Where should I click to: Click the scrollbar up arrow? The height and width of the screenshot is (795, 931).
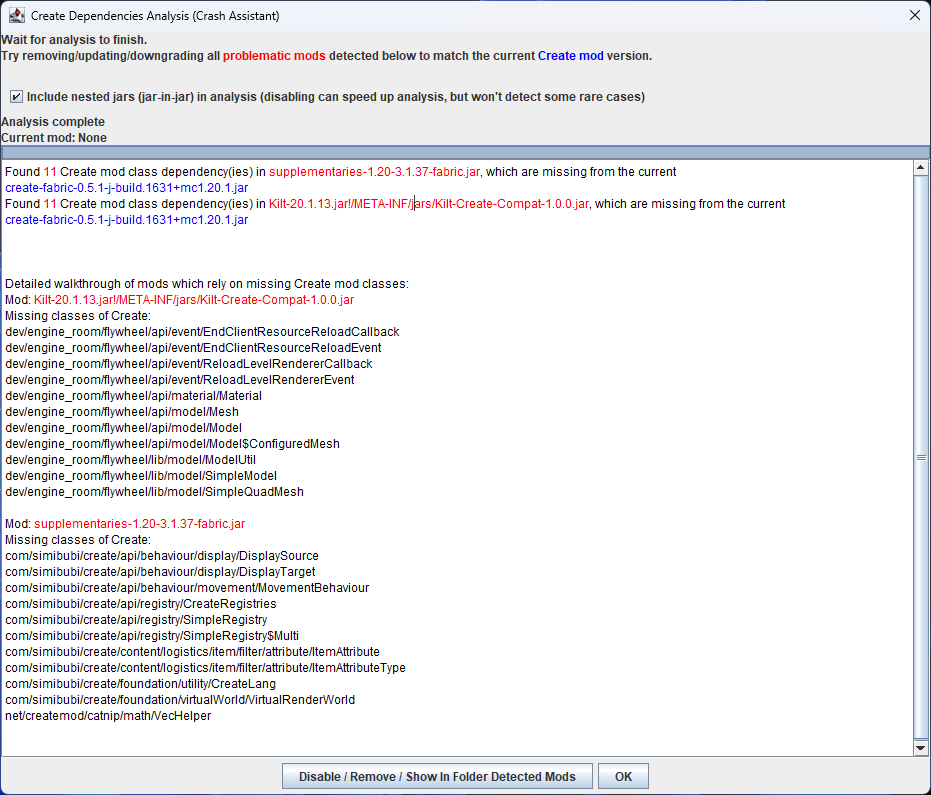(x=920, y=167)
